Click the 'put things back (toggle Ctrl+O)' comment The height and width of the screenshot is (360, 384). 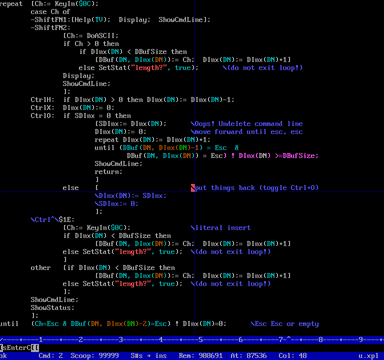(x=256, y=188)
